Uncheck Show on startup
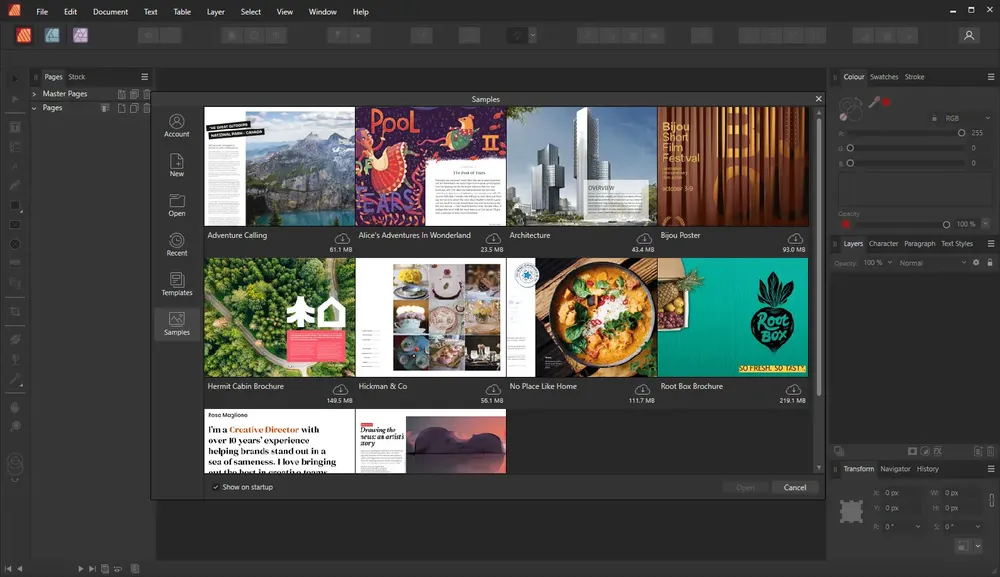Image resolution: width=1000 pixels, height=577 pixels. [x=216, y=487]
